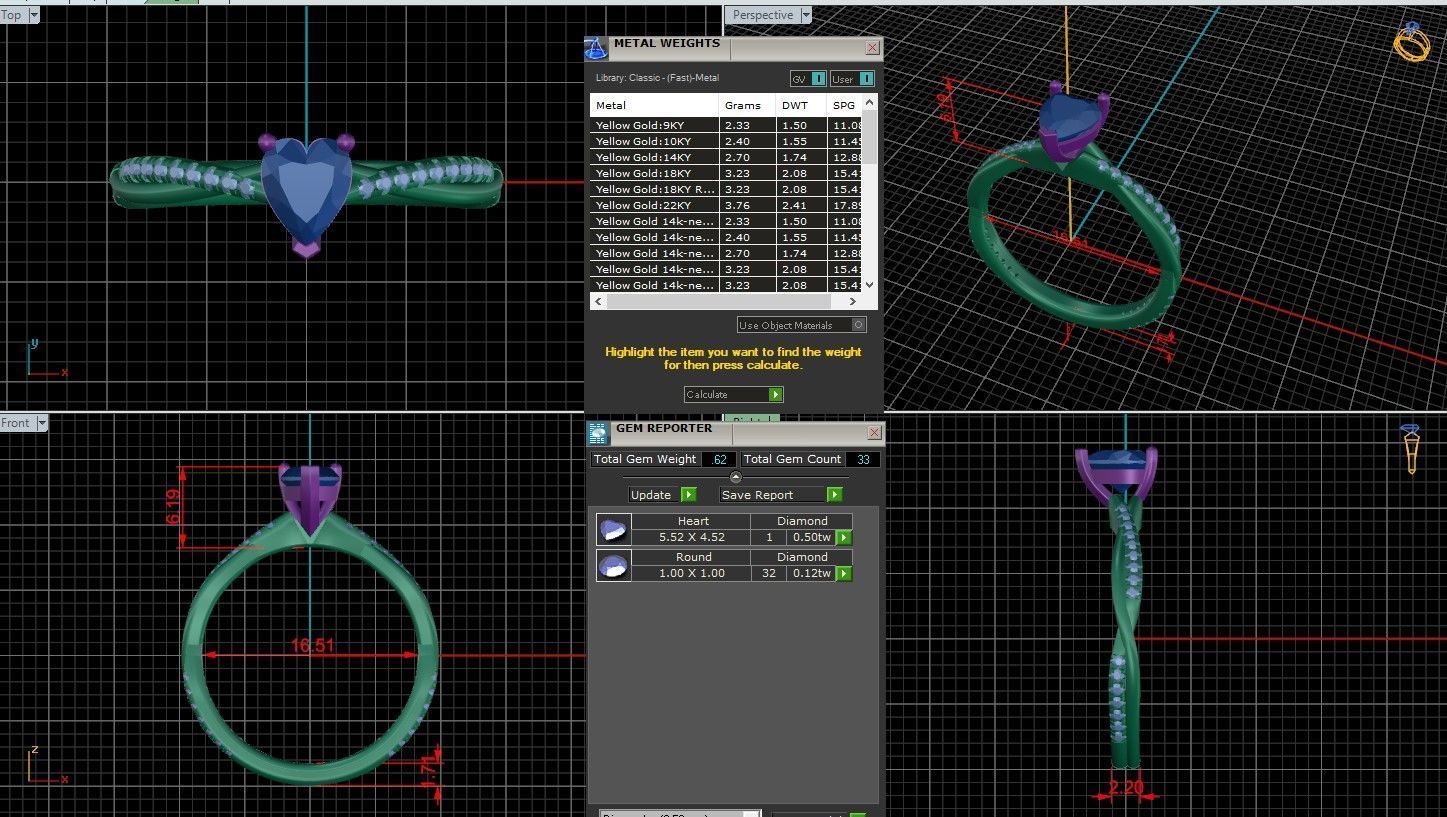Select the Yellow Gold:9KY row

726,125
